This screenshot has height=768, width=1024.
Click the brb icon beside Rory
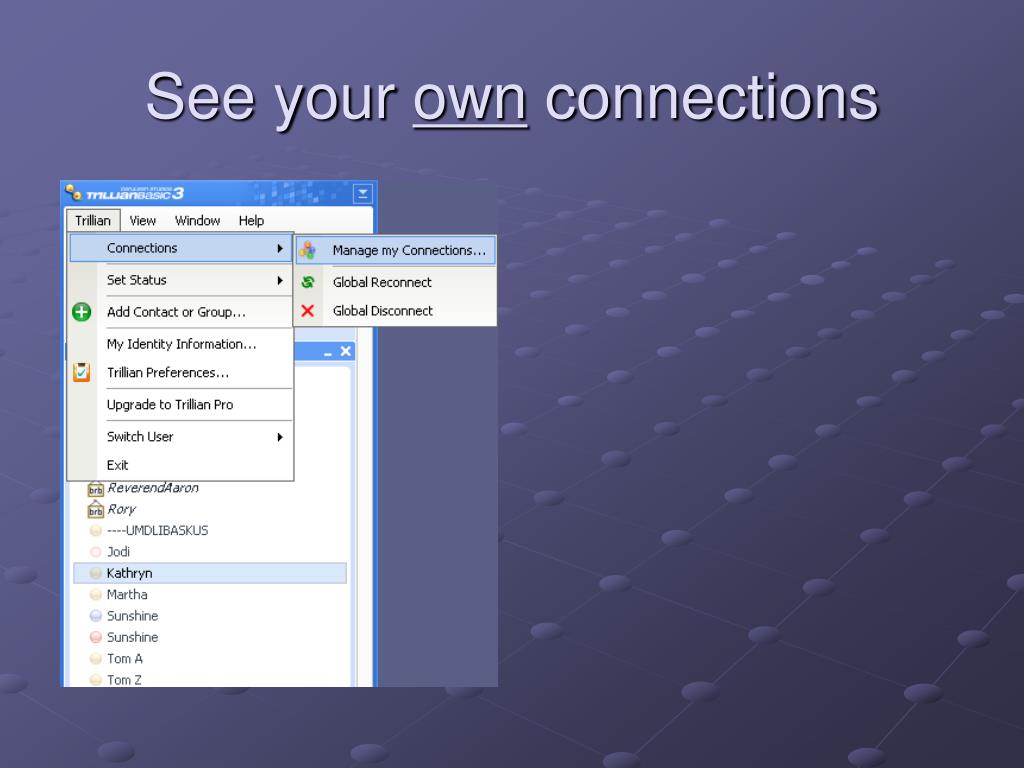95,510
